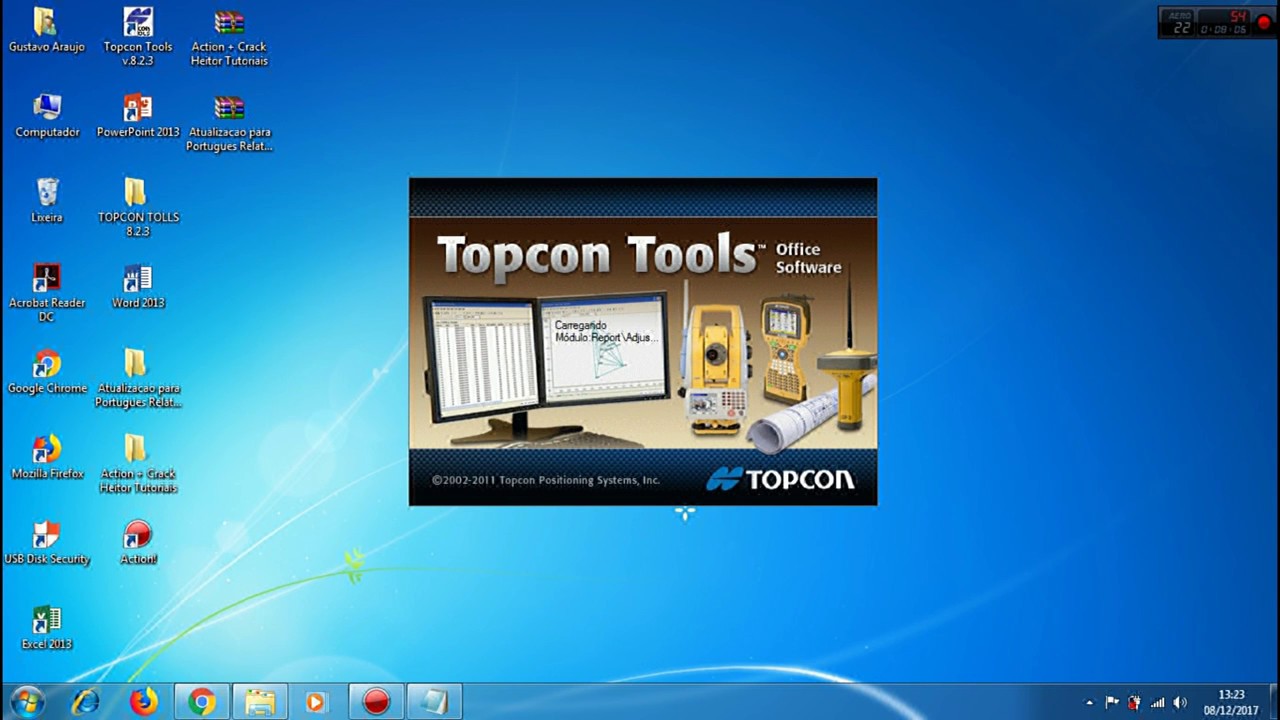Launch Acrobat Reader DC shortcut
1280x720 pixels.
point(47,293)
